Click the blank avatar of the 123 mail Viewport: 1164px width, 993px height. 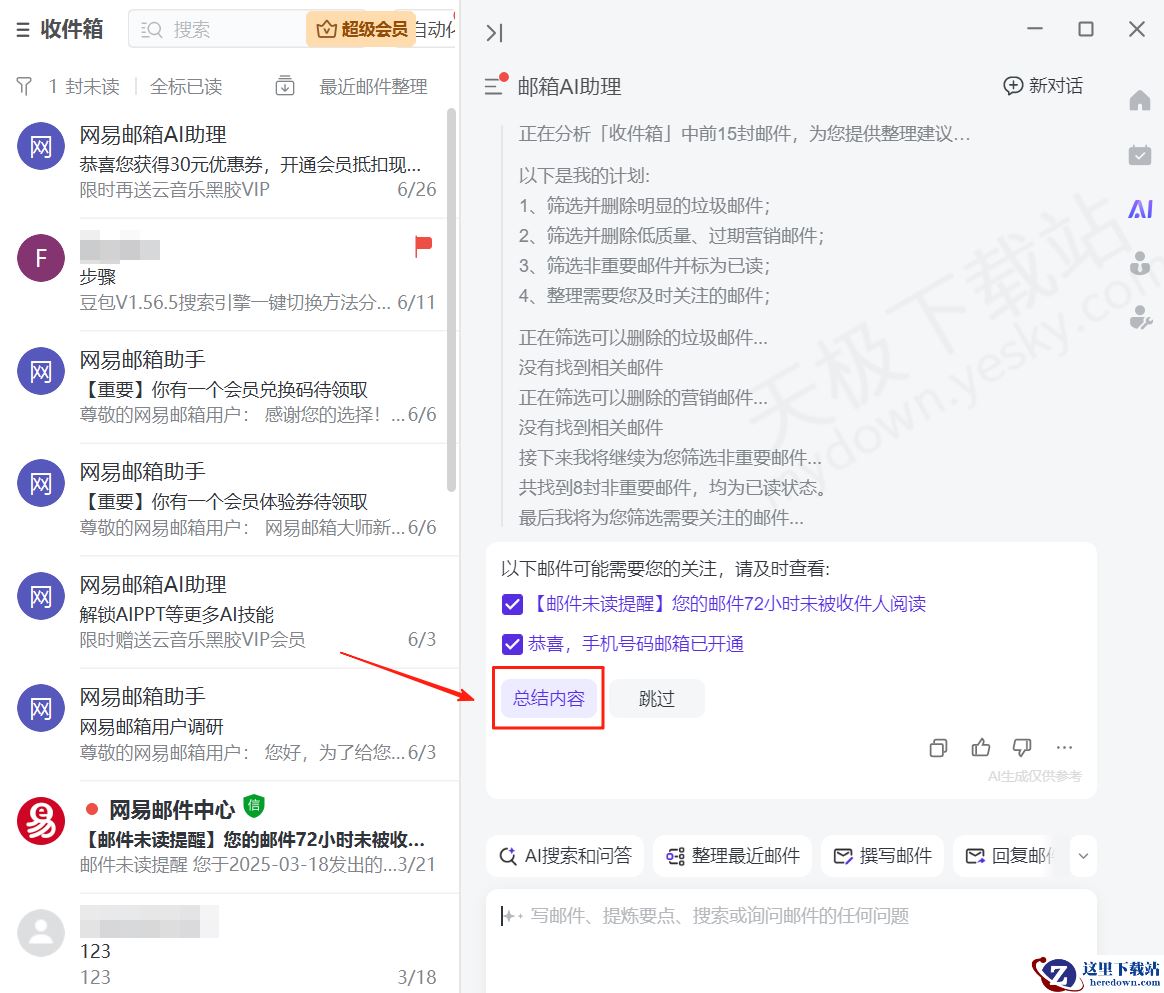(x=41, y=933)
